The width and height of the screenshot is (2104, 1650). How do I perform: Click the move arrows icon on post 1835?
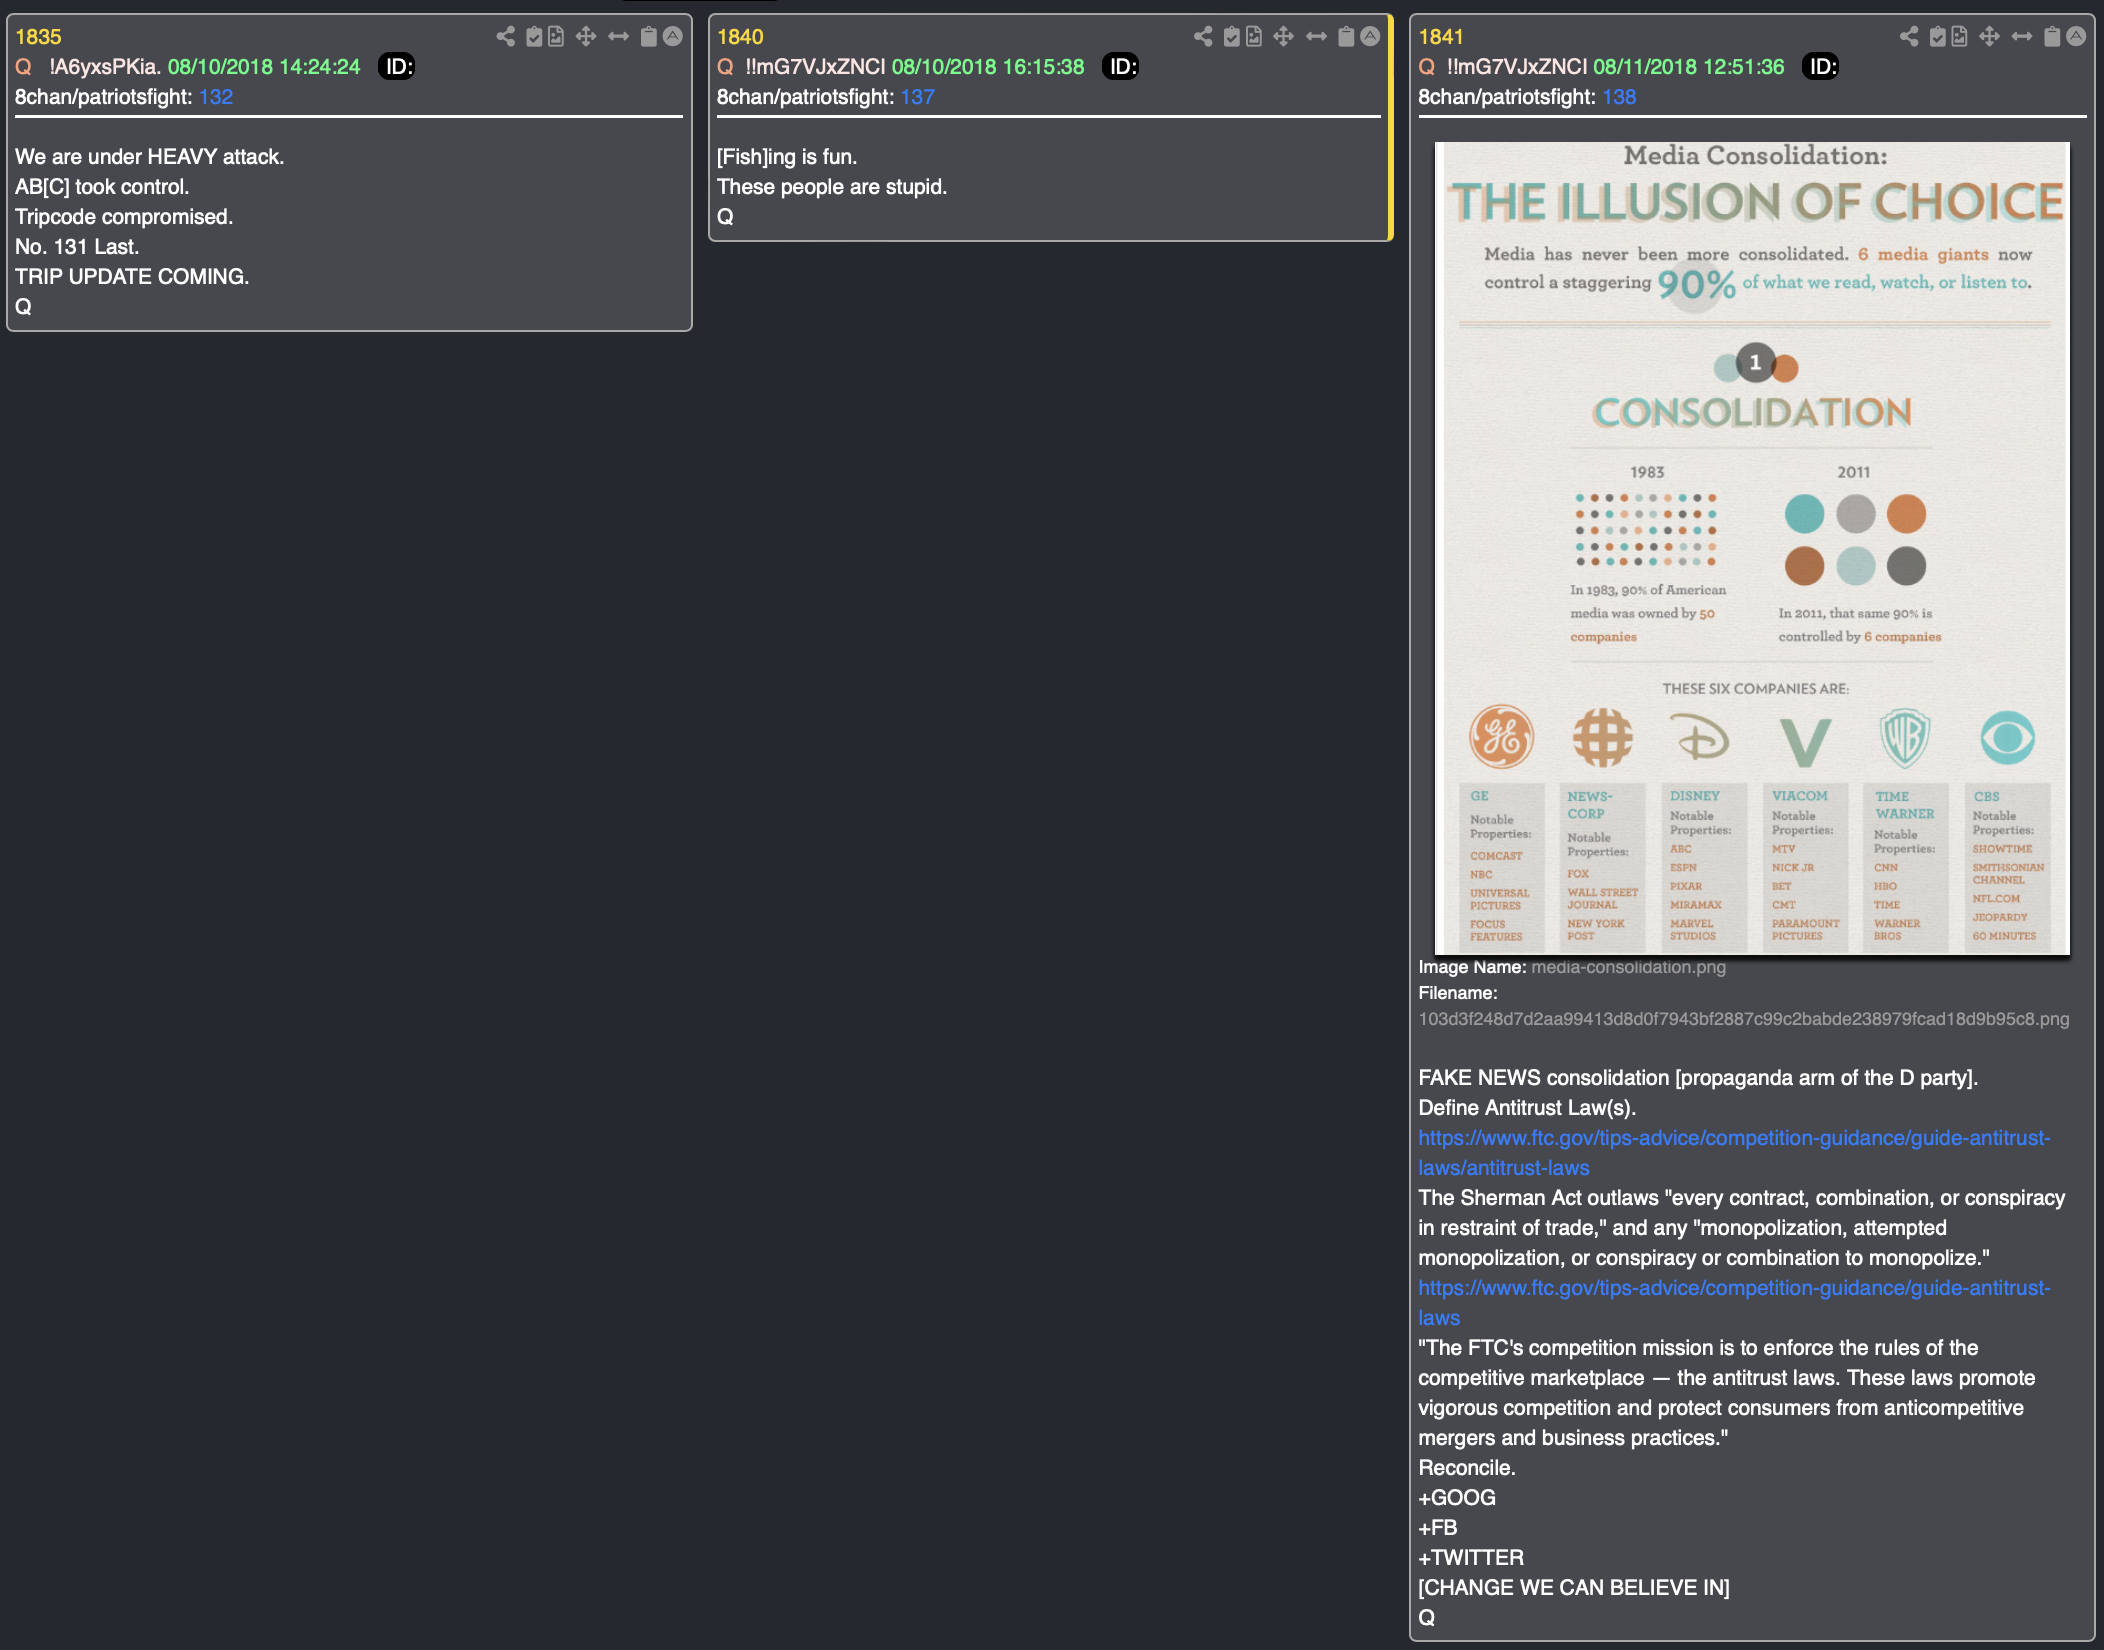point(586,37)
